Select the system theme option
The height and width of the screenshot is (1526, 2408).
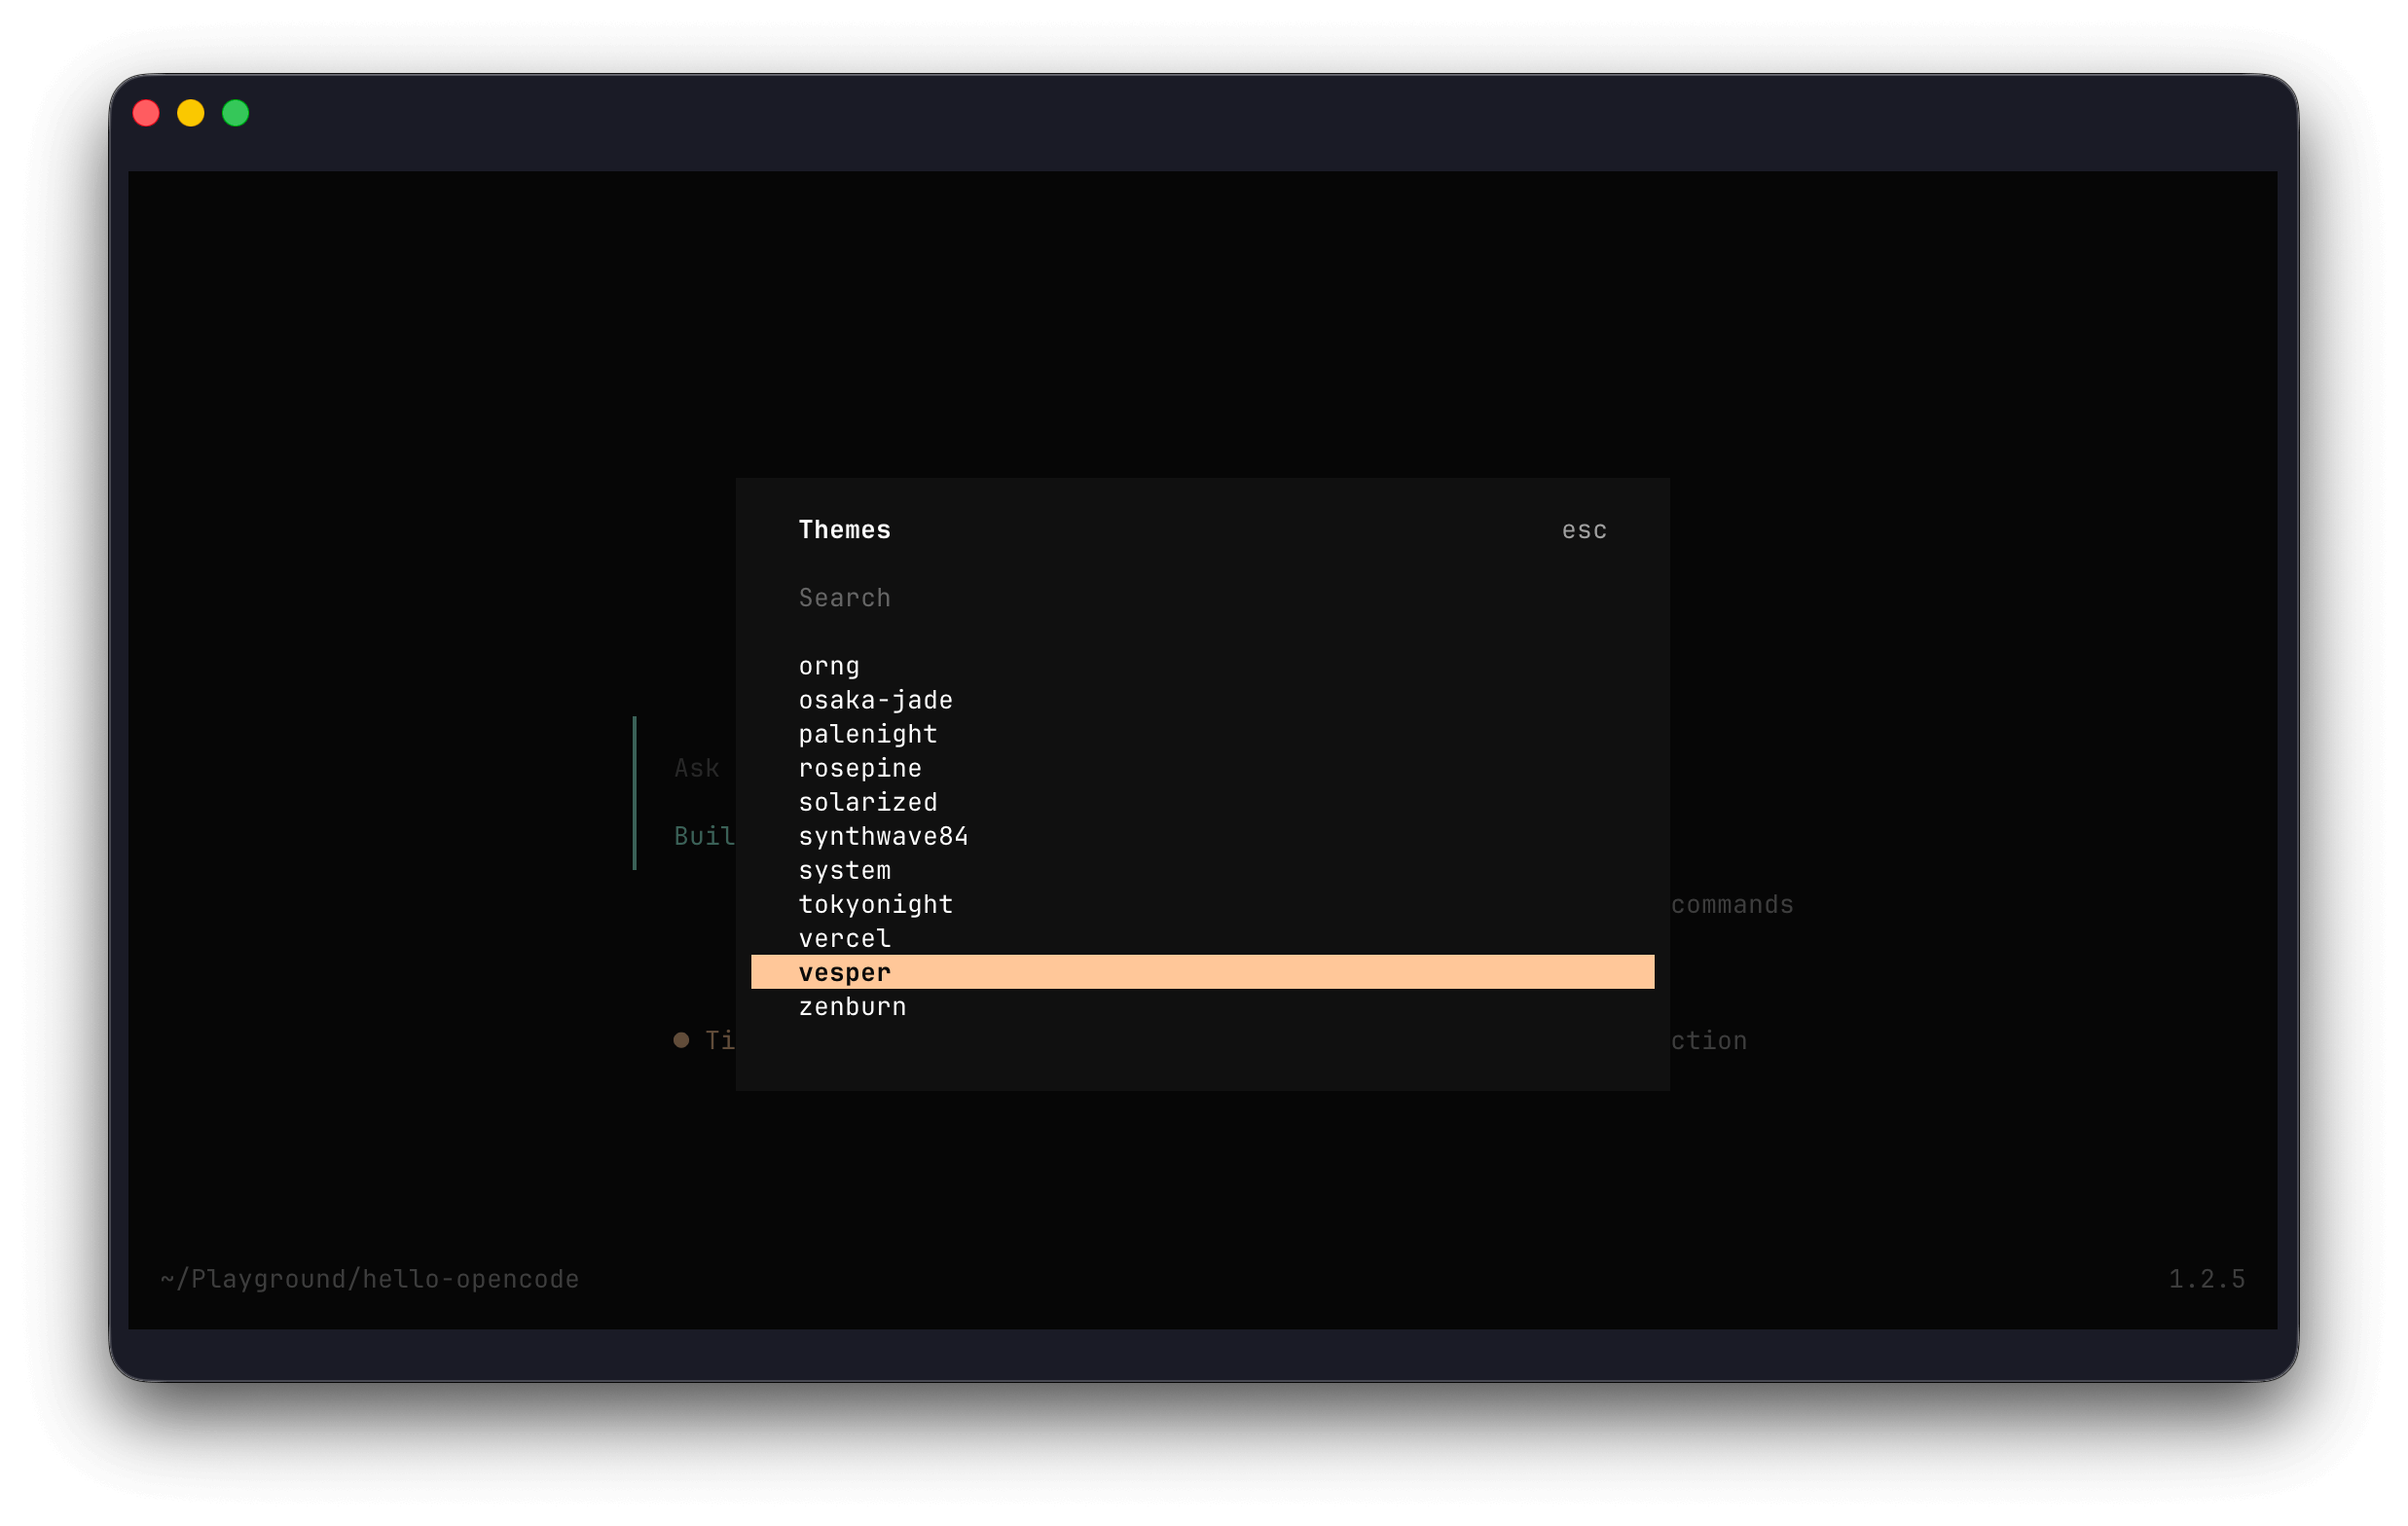844,870
